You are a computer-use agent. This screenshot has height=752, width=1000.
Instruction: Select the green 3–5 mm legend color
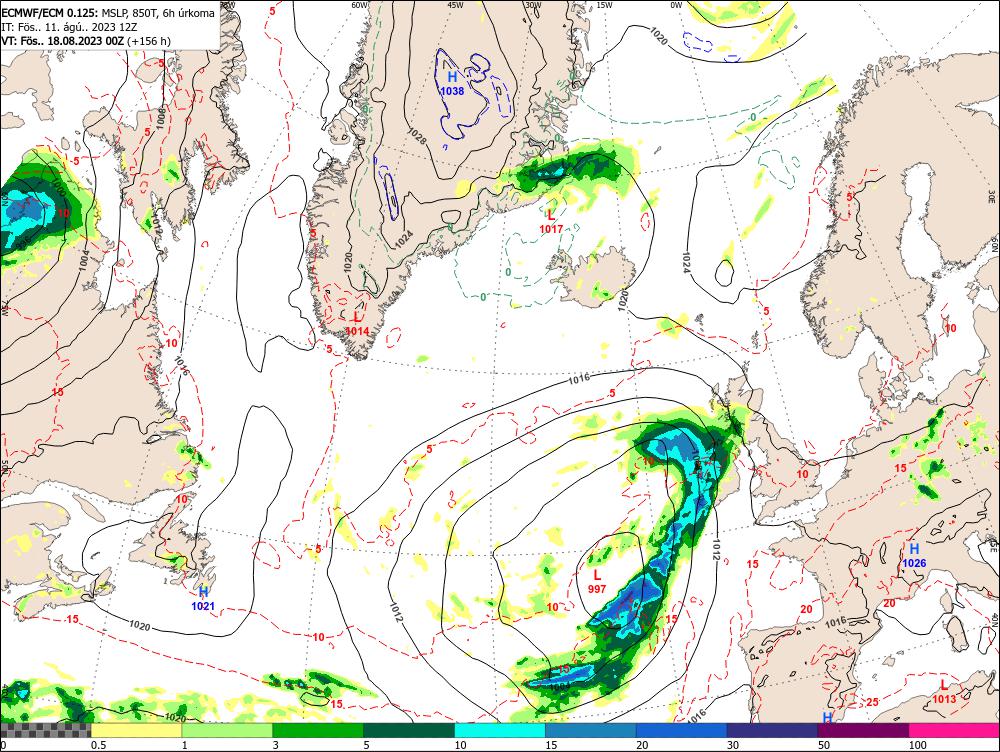(x=318, y=730)
